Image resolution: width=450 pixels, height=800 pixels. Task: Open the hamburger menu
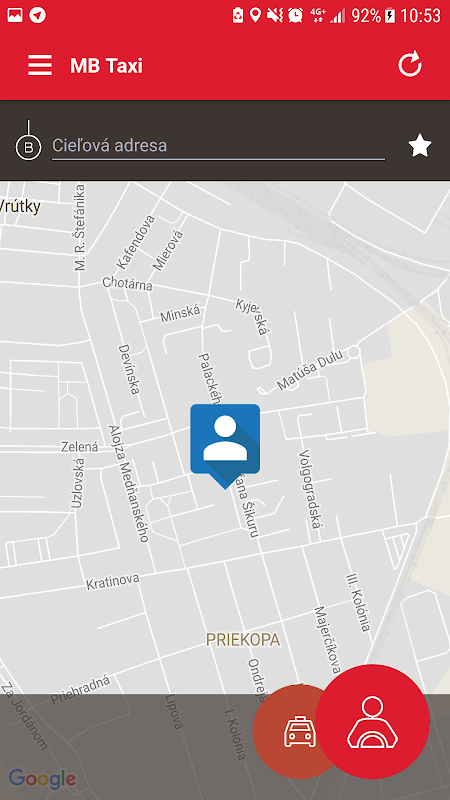40,65
